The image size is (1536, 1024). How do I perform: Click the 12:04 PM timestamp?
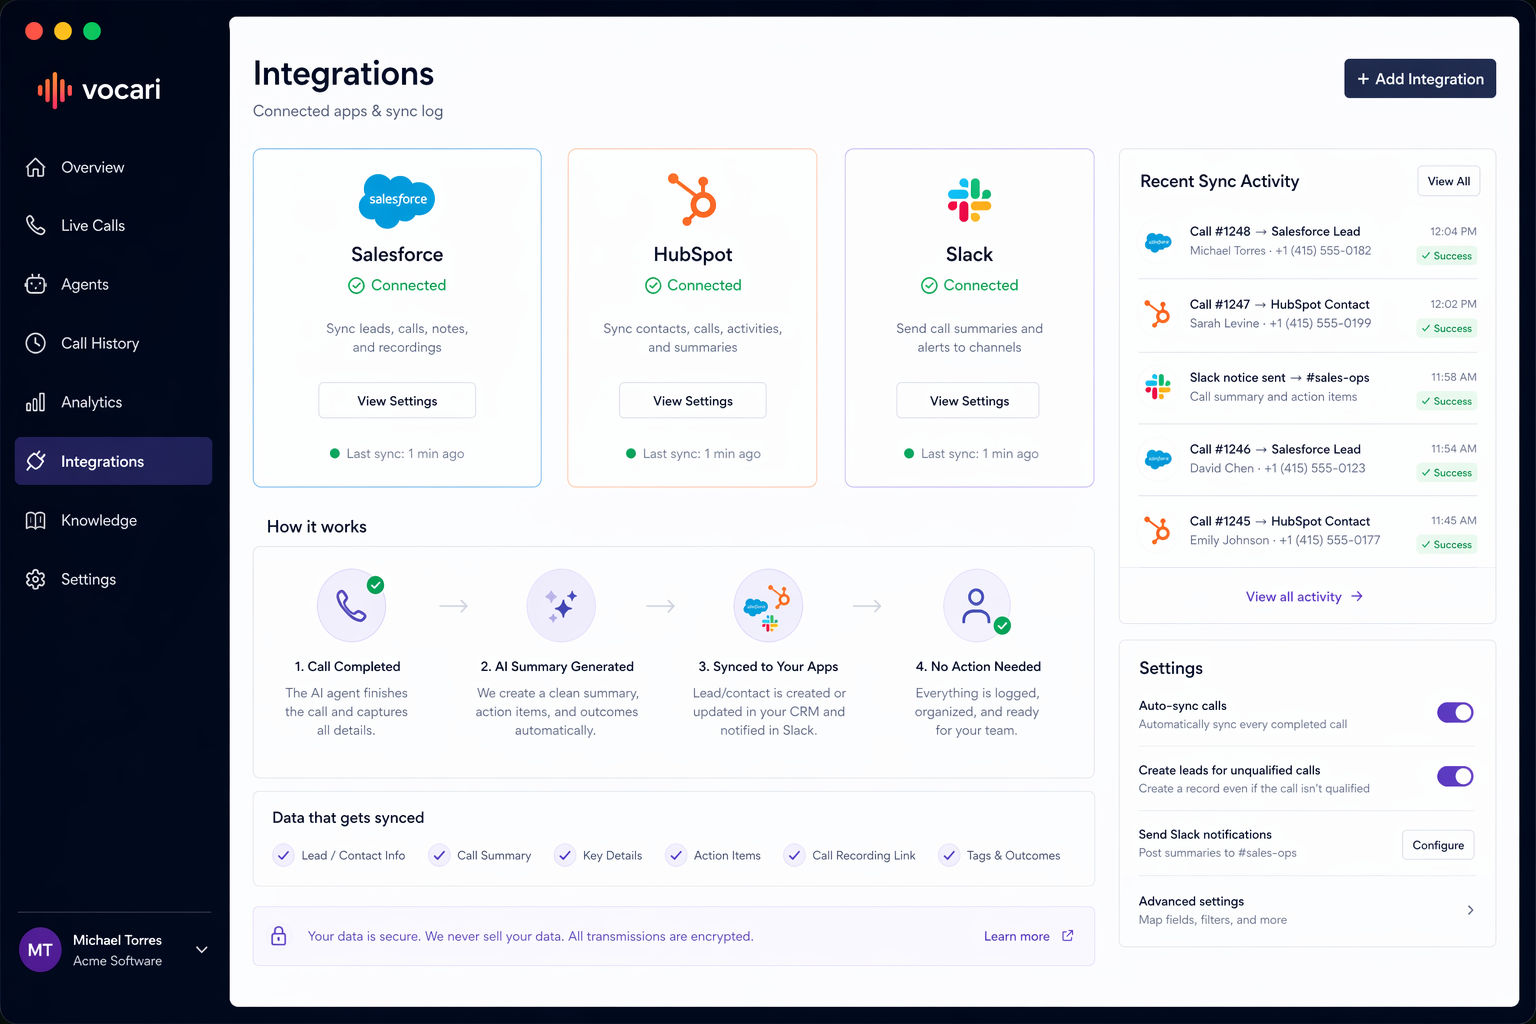pos(1453,231)
